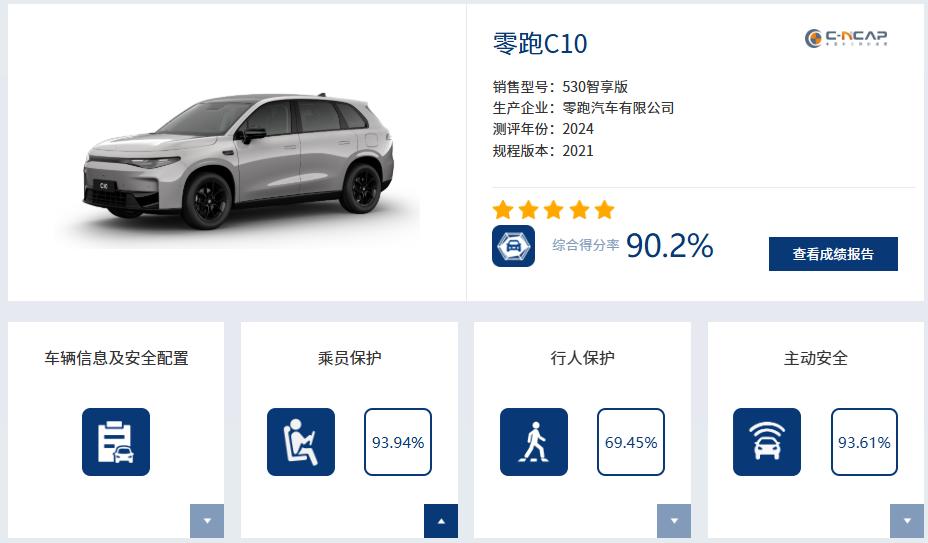The width and height of the screenshot is (928, 543).
Task: Click the occupant protection seat icon
Action: (301, 442)
